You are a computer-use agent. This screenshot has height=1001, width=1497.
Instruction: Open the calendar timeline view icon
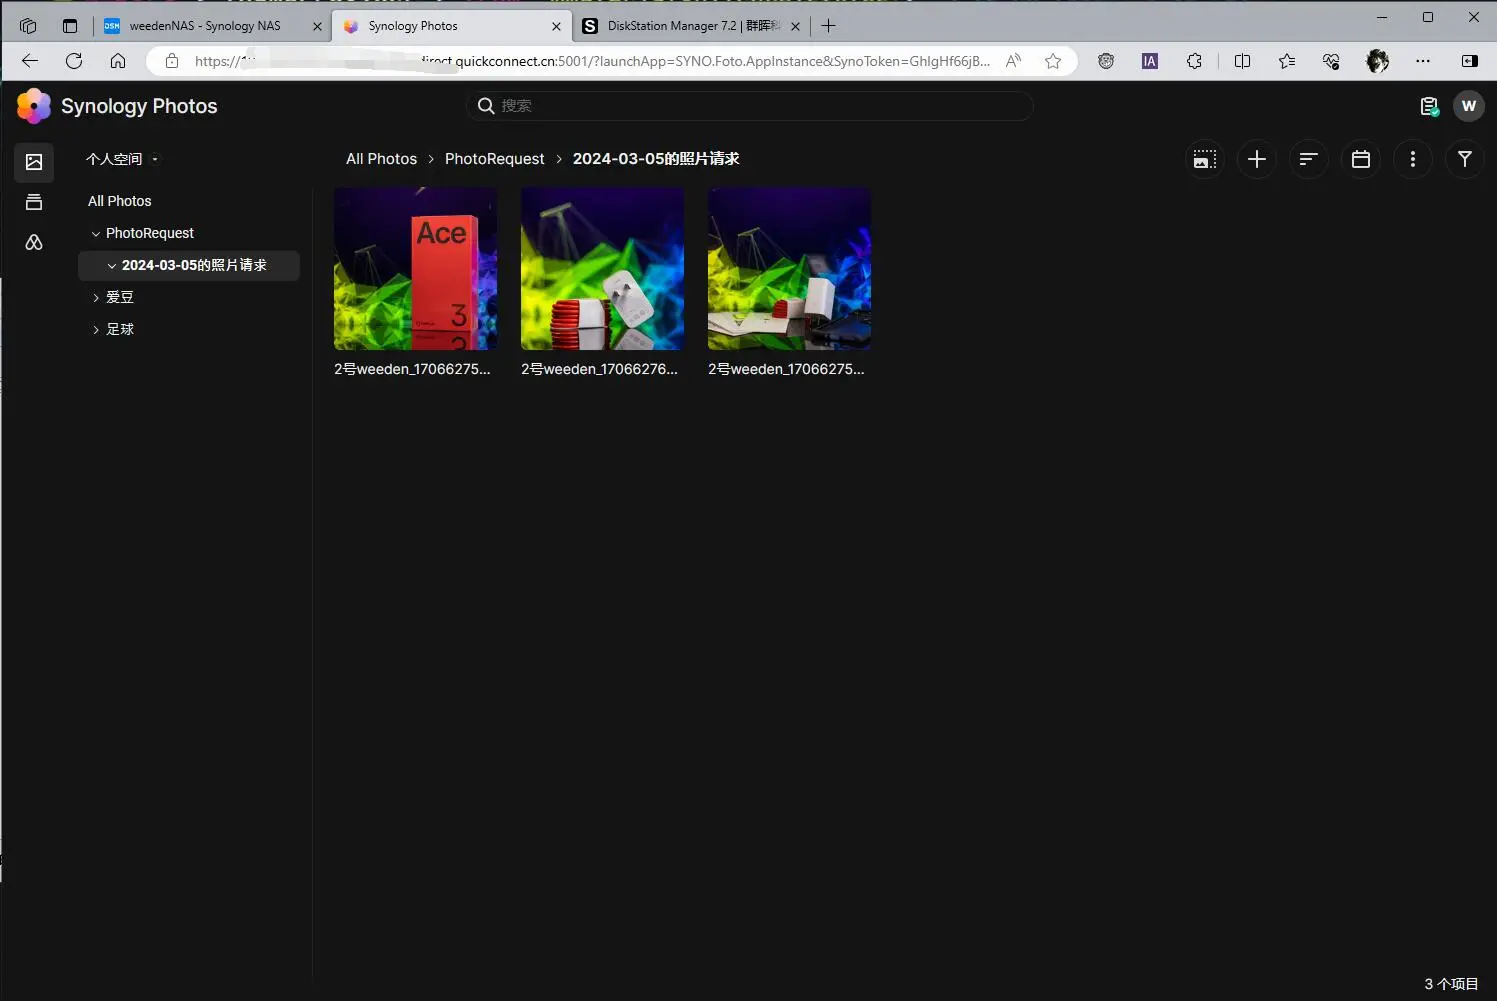(x=1361, y=159)
